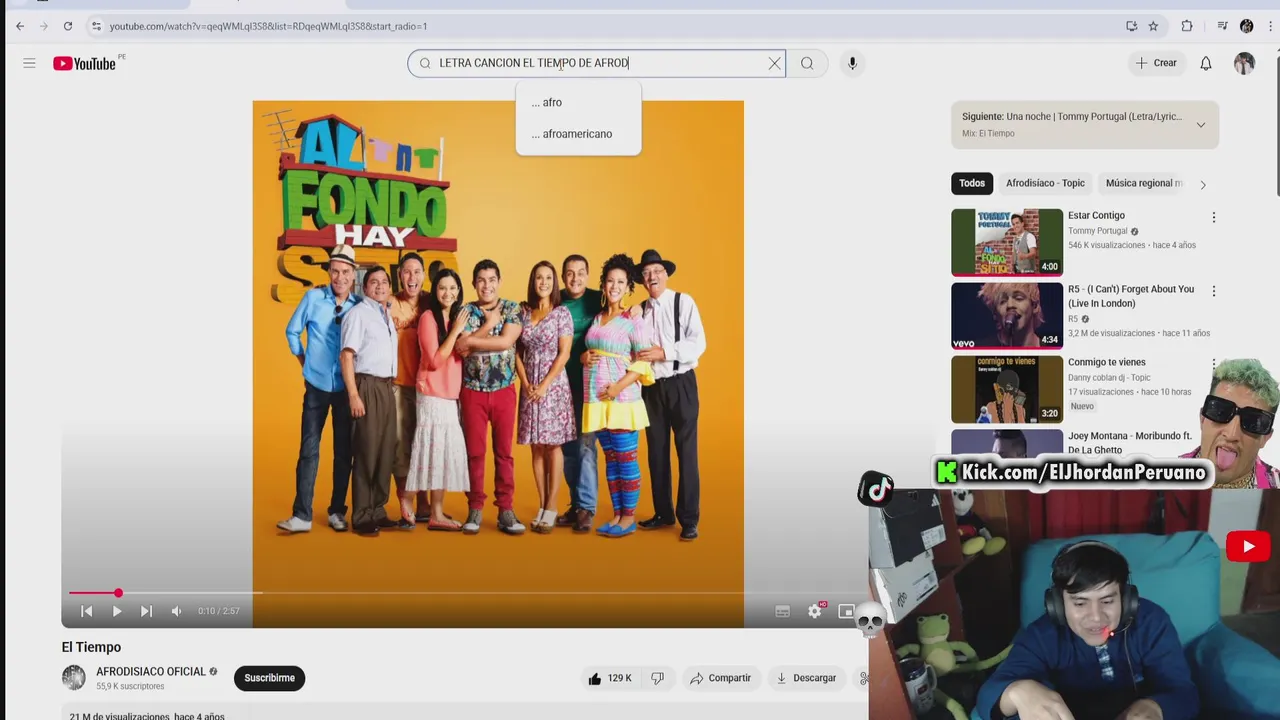The height and width of the screenshot is (720, 1280).
Task: Open options for the R5 video
Action: [x=1214, y=291]
